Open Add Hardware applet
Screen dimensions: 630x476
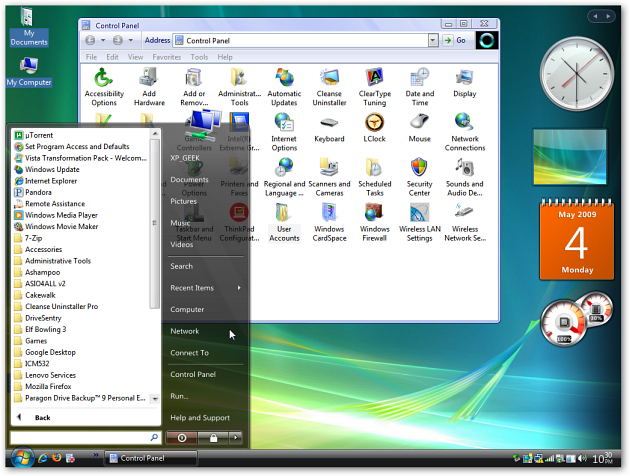[x=149, y=87]
